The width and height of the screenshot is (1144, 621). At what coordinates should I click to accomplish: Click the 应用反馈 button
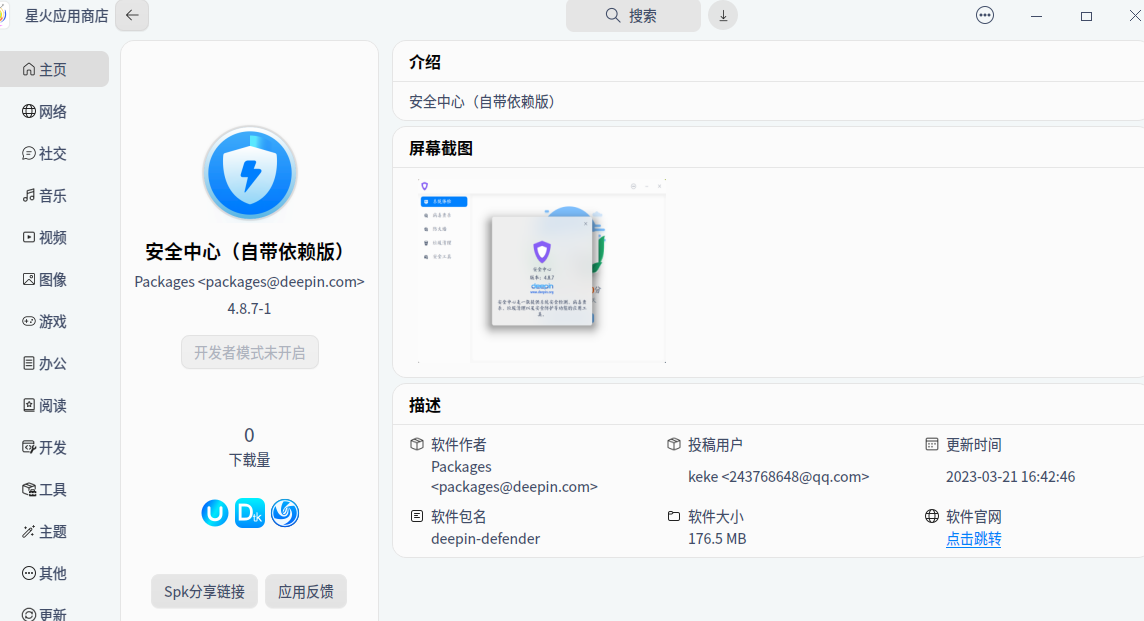tap(306, 591)
